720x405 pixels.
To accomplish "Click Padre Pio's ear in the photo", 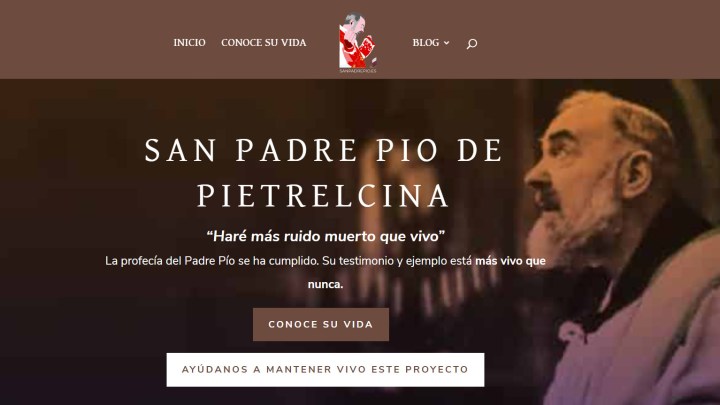I will pos(636,175).
